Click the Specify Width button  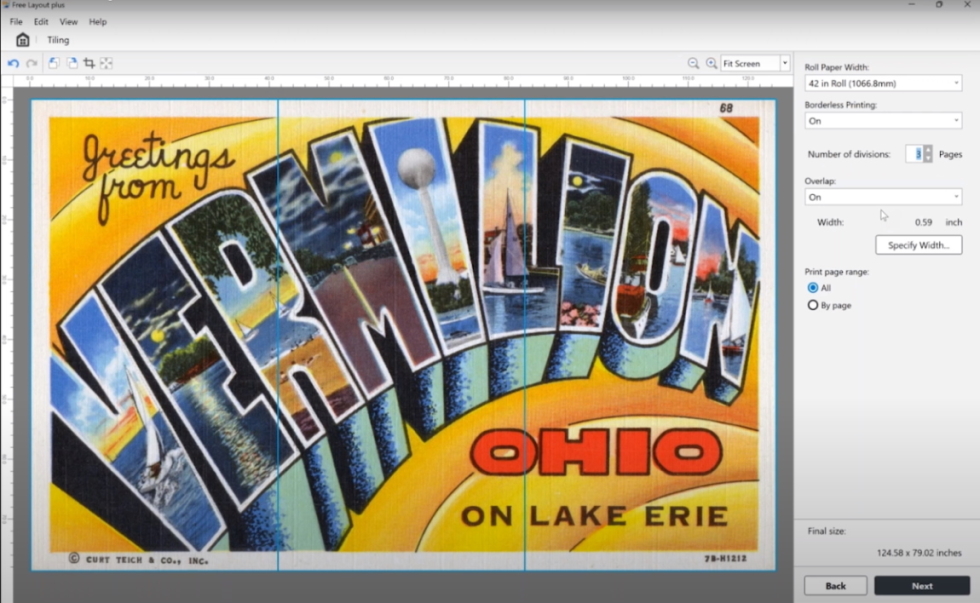click(x=918, y=244)
